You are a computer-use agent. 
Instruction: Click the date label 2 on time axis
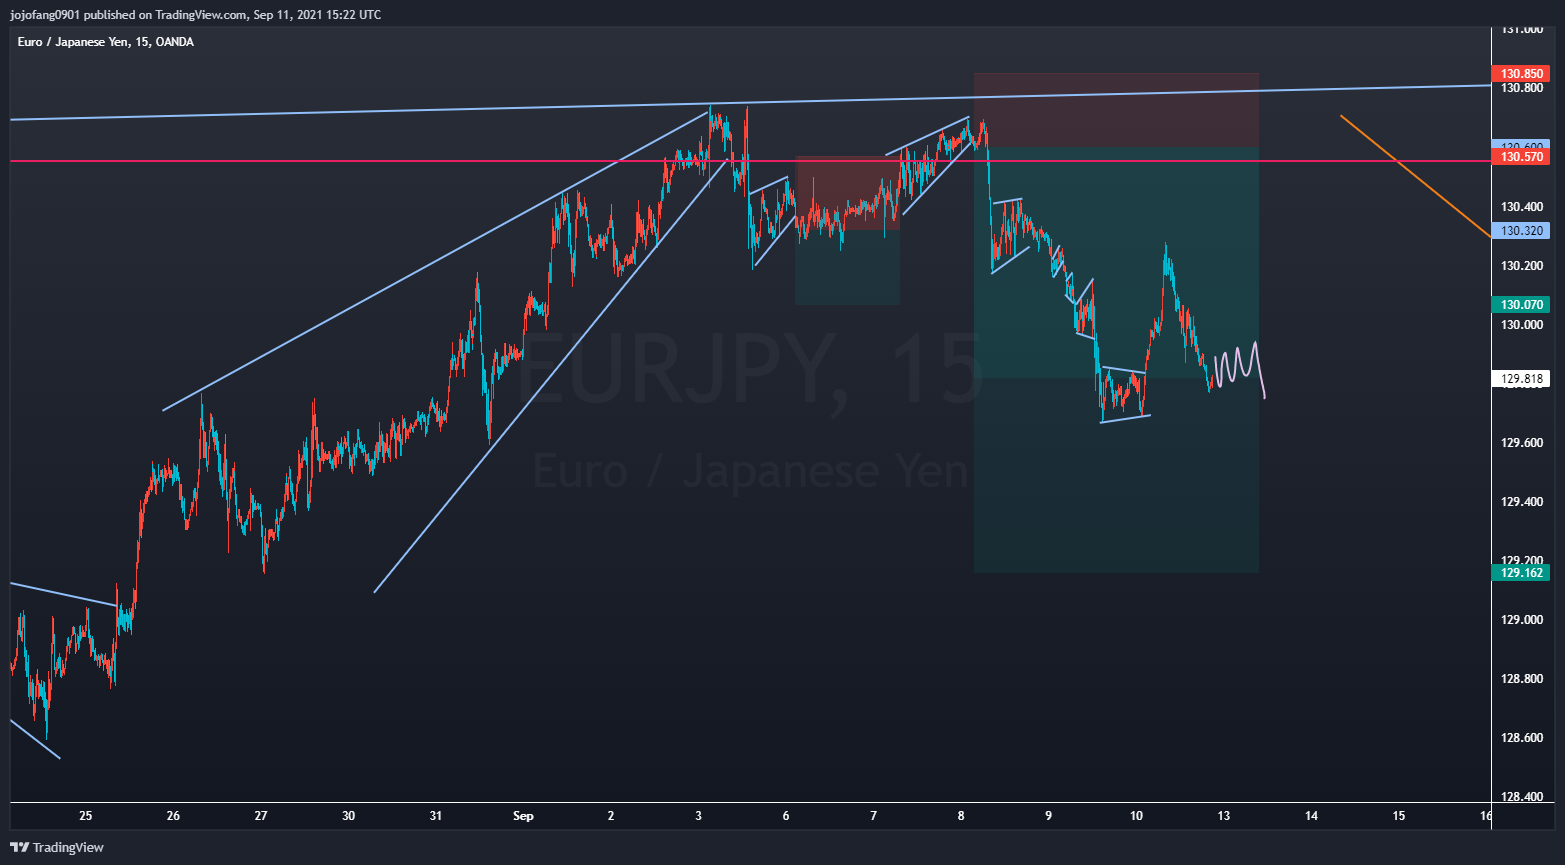(x=611, y=816)
